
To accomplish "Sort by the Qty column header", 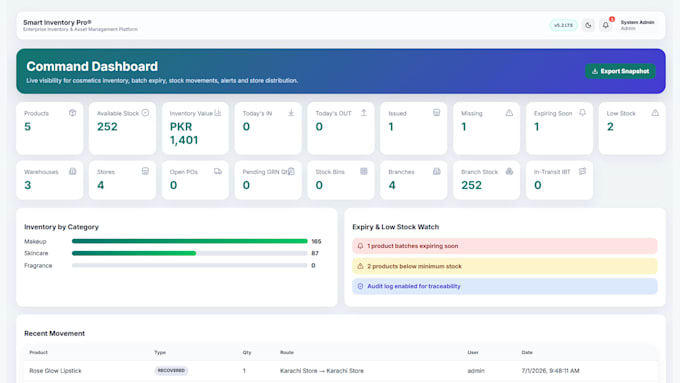I will [247, 353].
